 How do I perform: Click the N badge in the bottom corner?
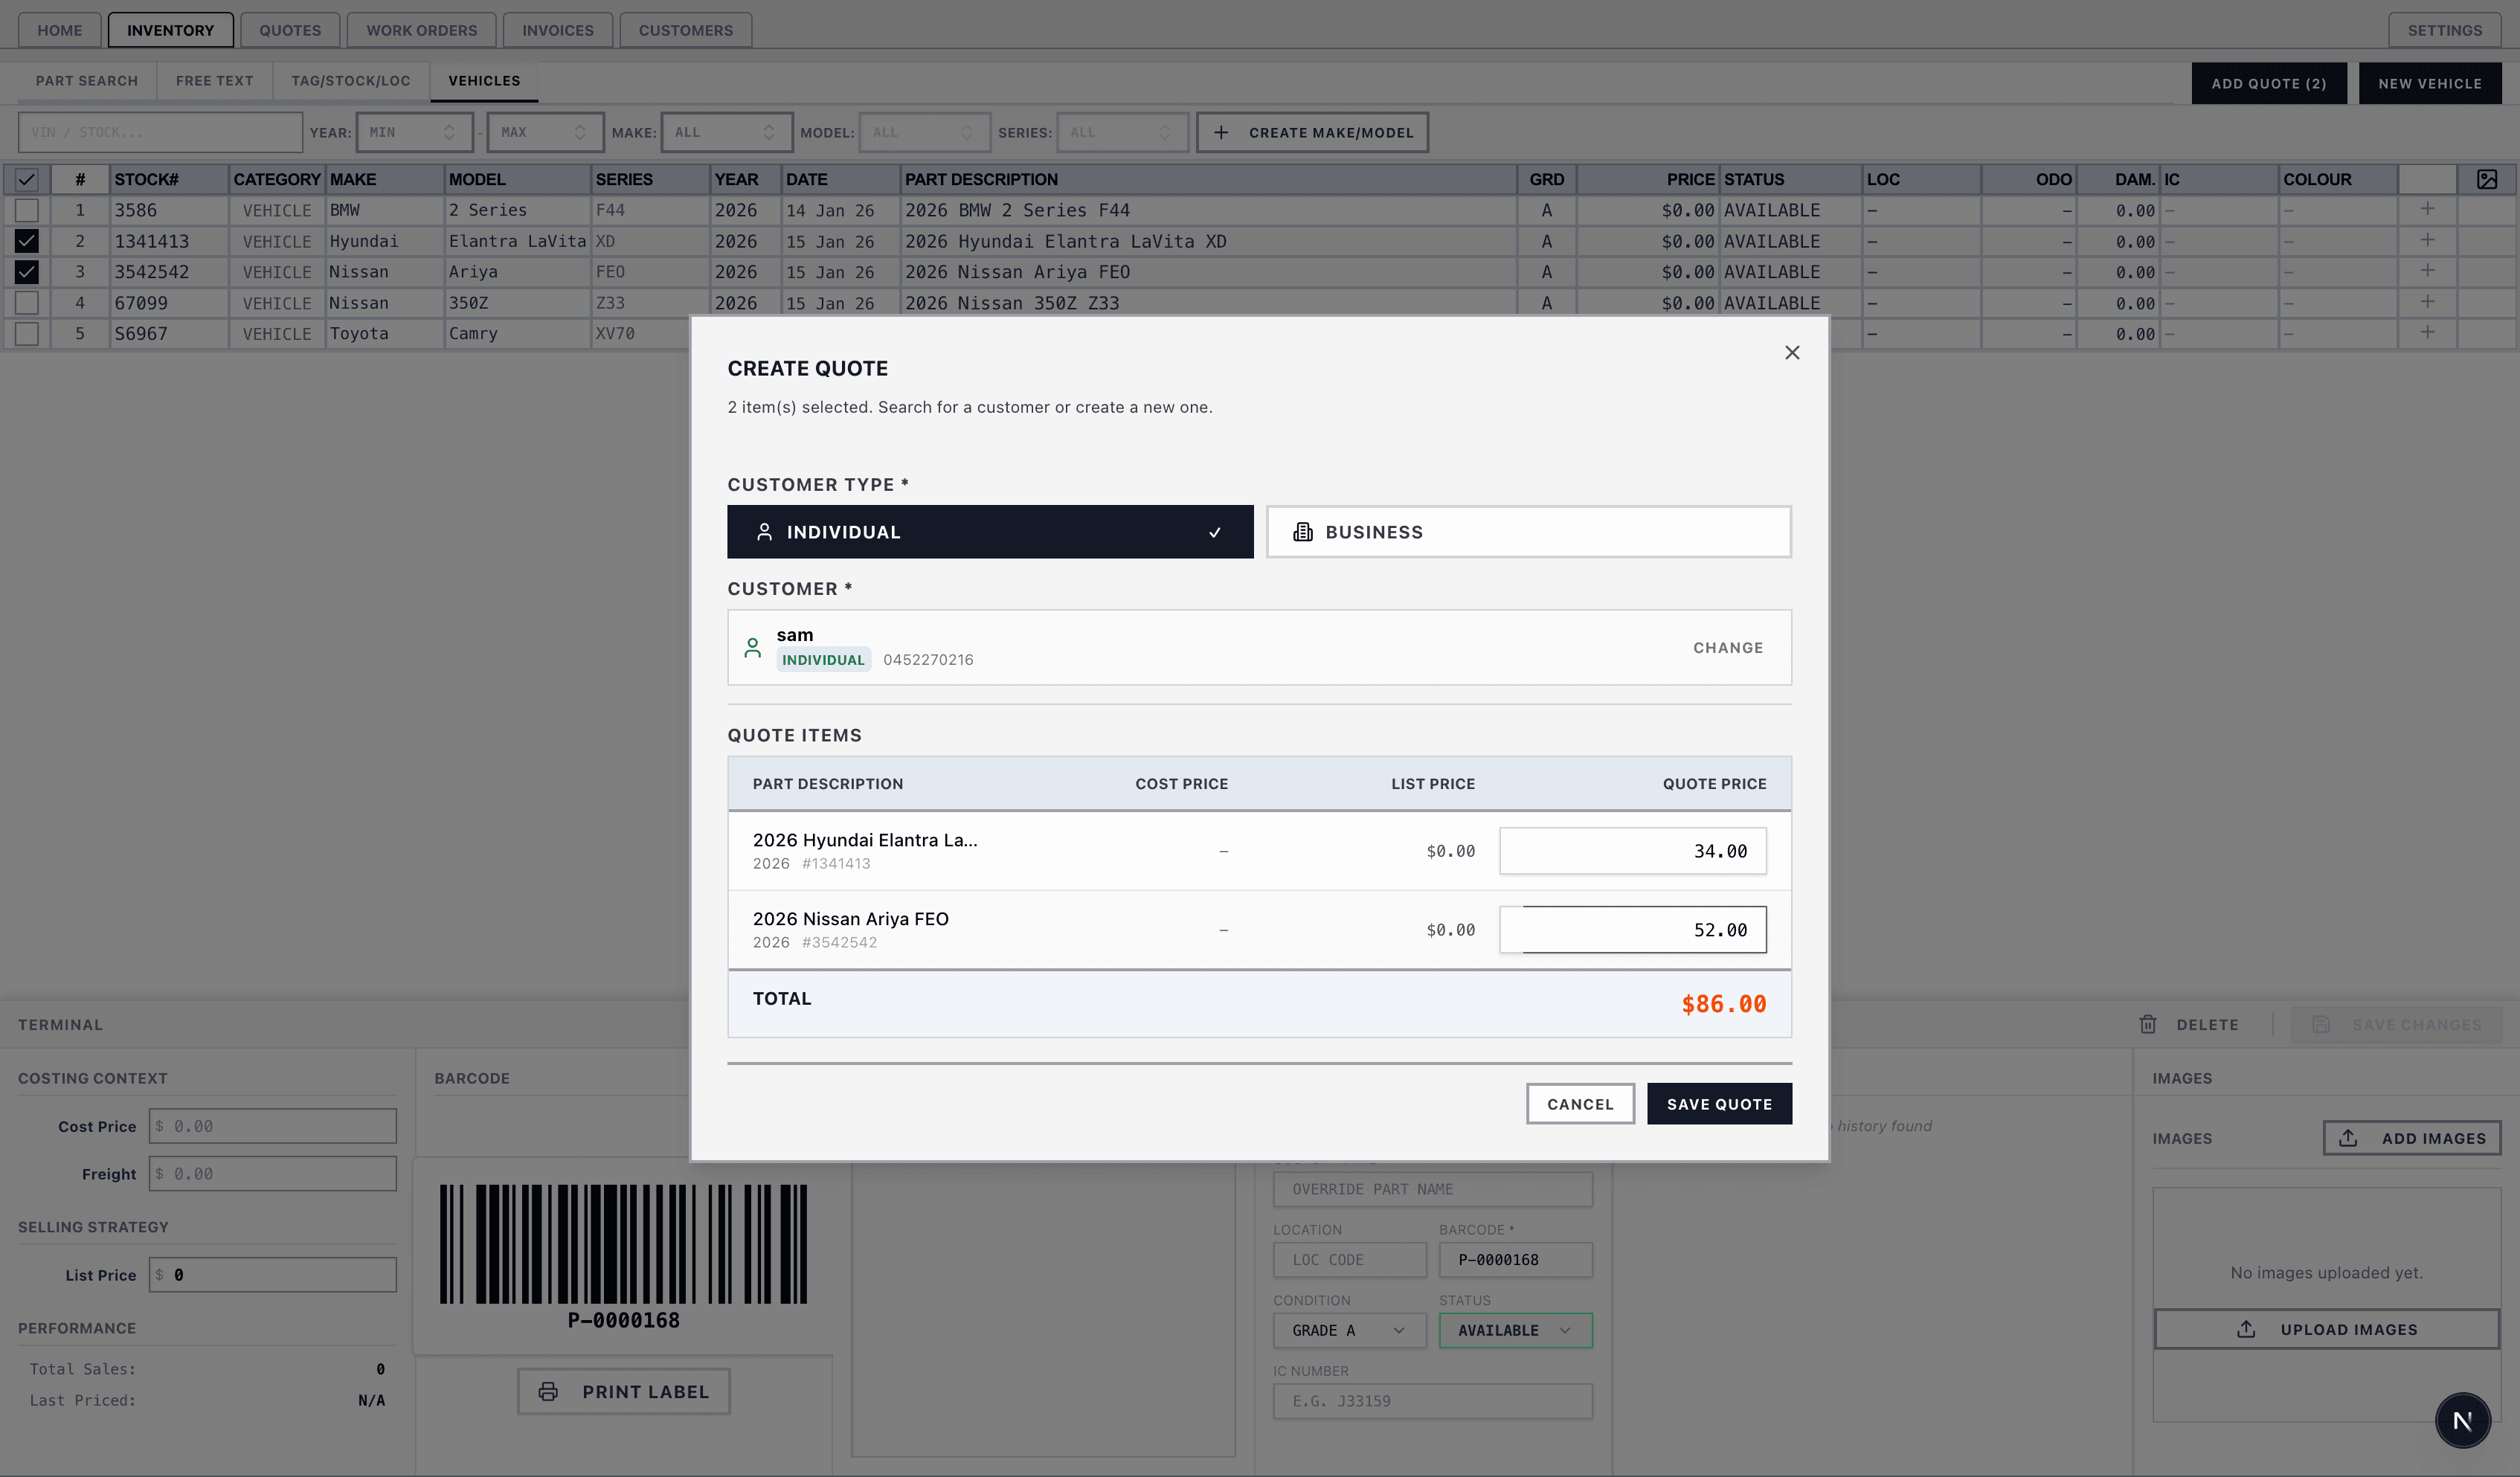coord(2462,1419)
